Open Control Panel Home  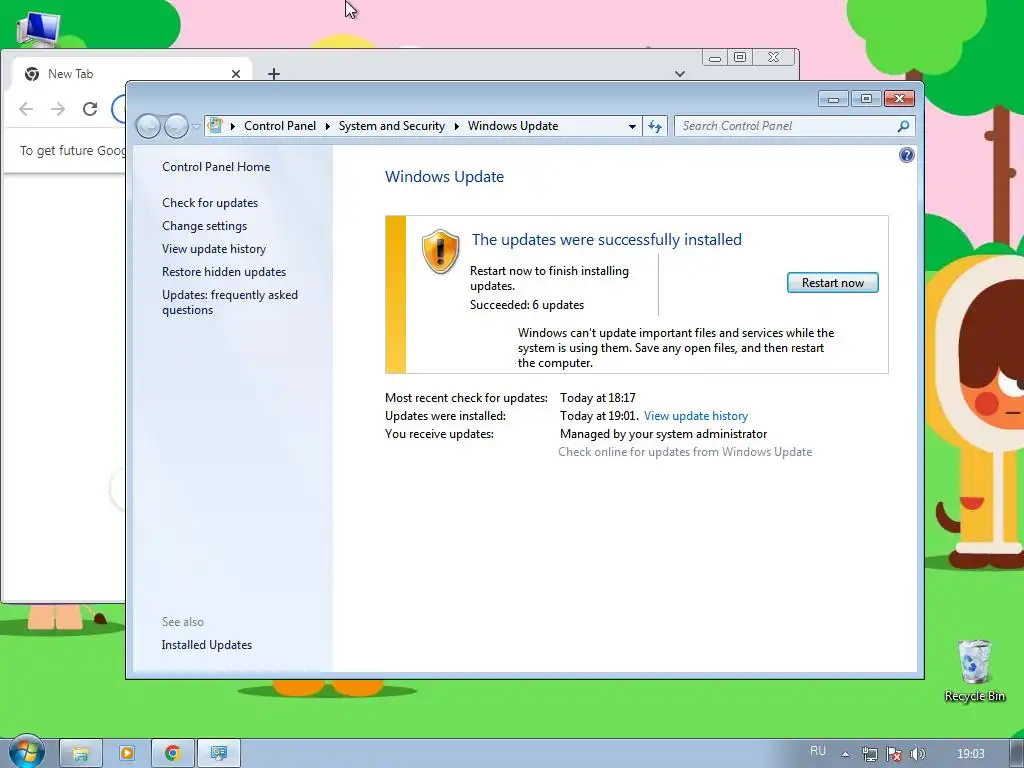(216, 167)
